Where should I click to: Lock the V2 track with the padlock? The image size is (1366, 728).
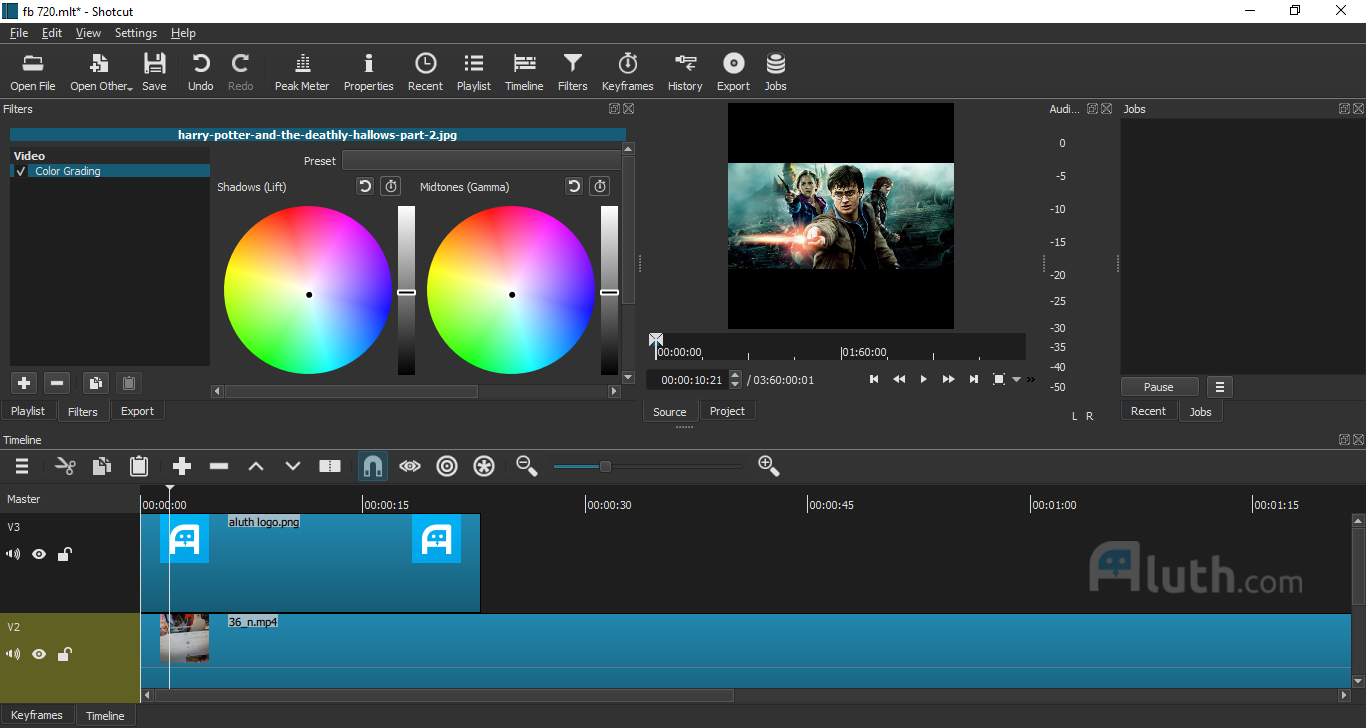[64, 655]
